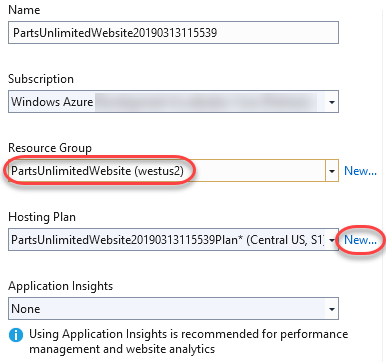Click the blue information icon
This screenshot has width=386, height=362.
[x=16, y=335]
